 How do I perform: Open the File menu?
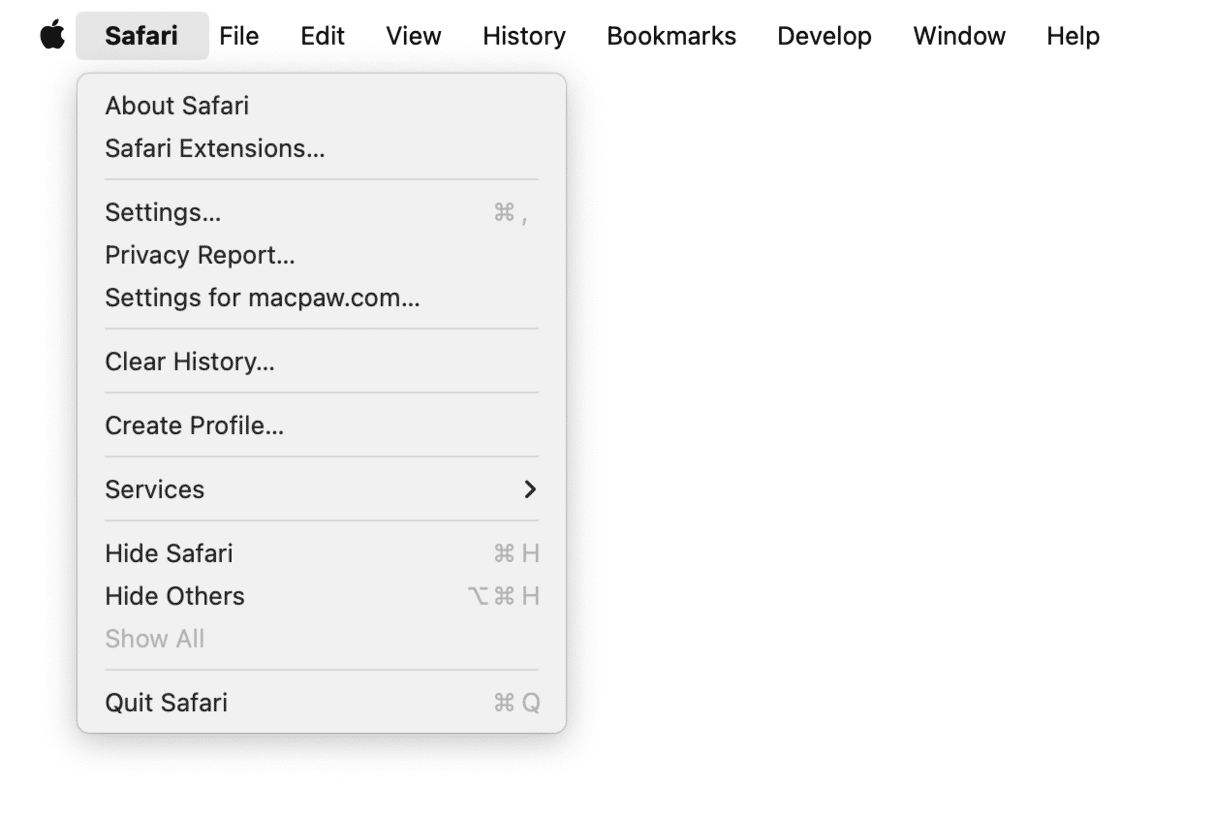click(x=239, y=36)
